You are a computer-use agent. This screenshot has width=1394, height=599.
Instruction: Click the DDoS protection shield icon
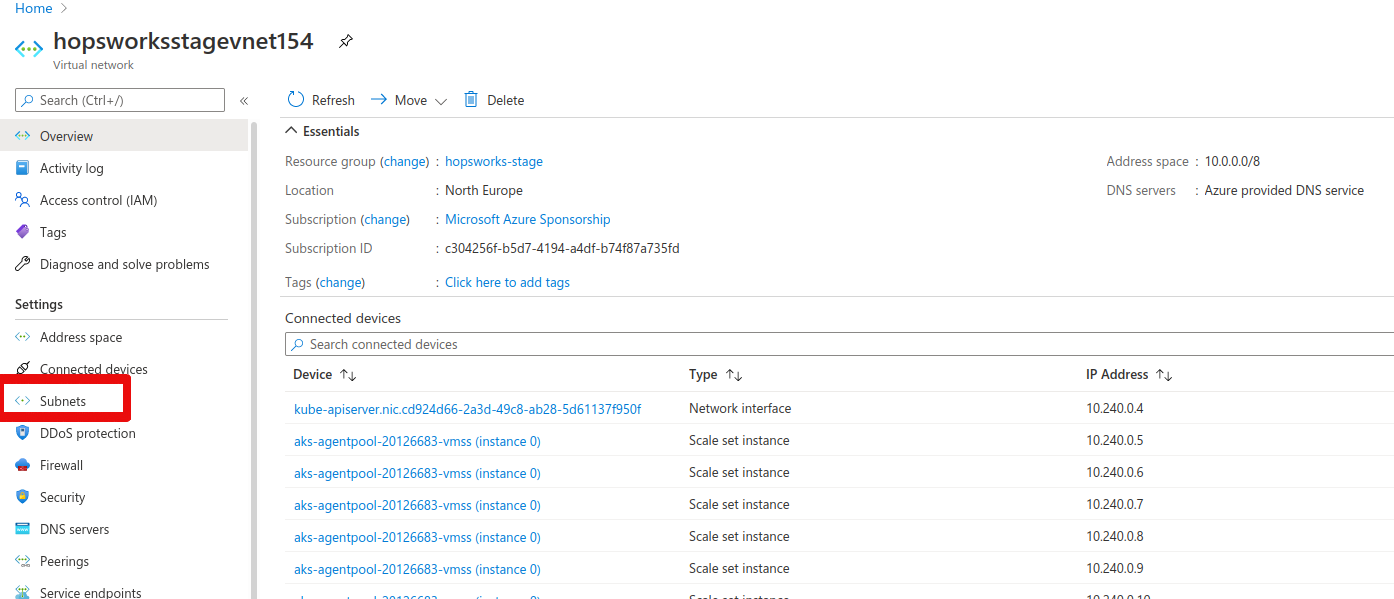click(x=23, y=433)
